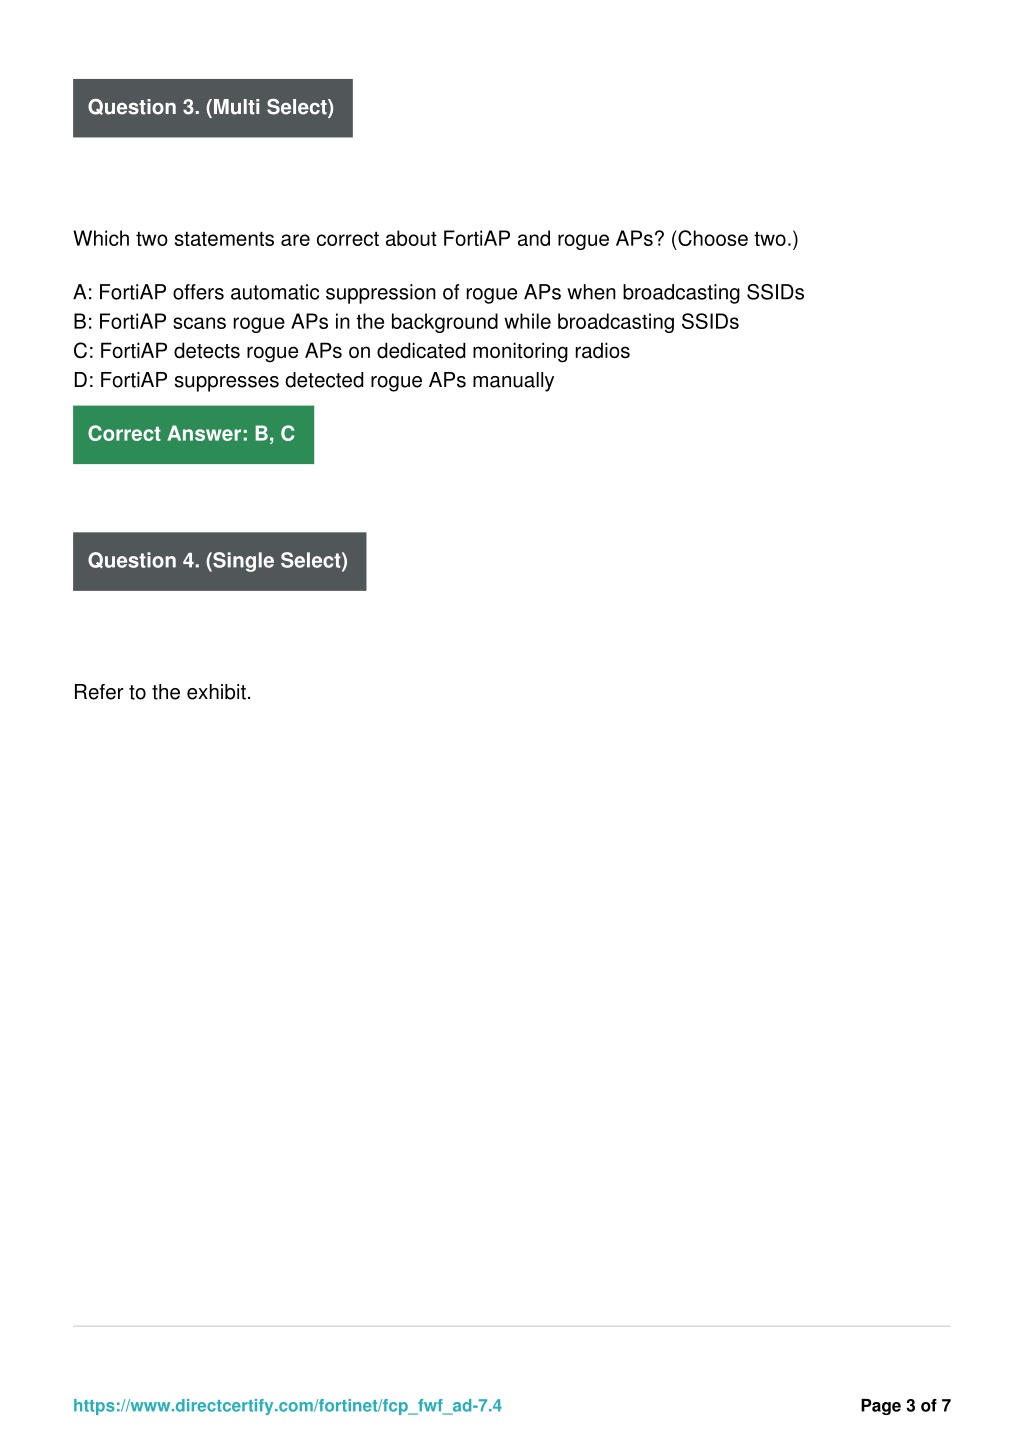Click 'SSIDs' at the end of option A
This screenshot has width=1024, height=1448.
(x=775, y=292)
